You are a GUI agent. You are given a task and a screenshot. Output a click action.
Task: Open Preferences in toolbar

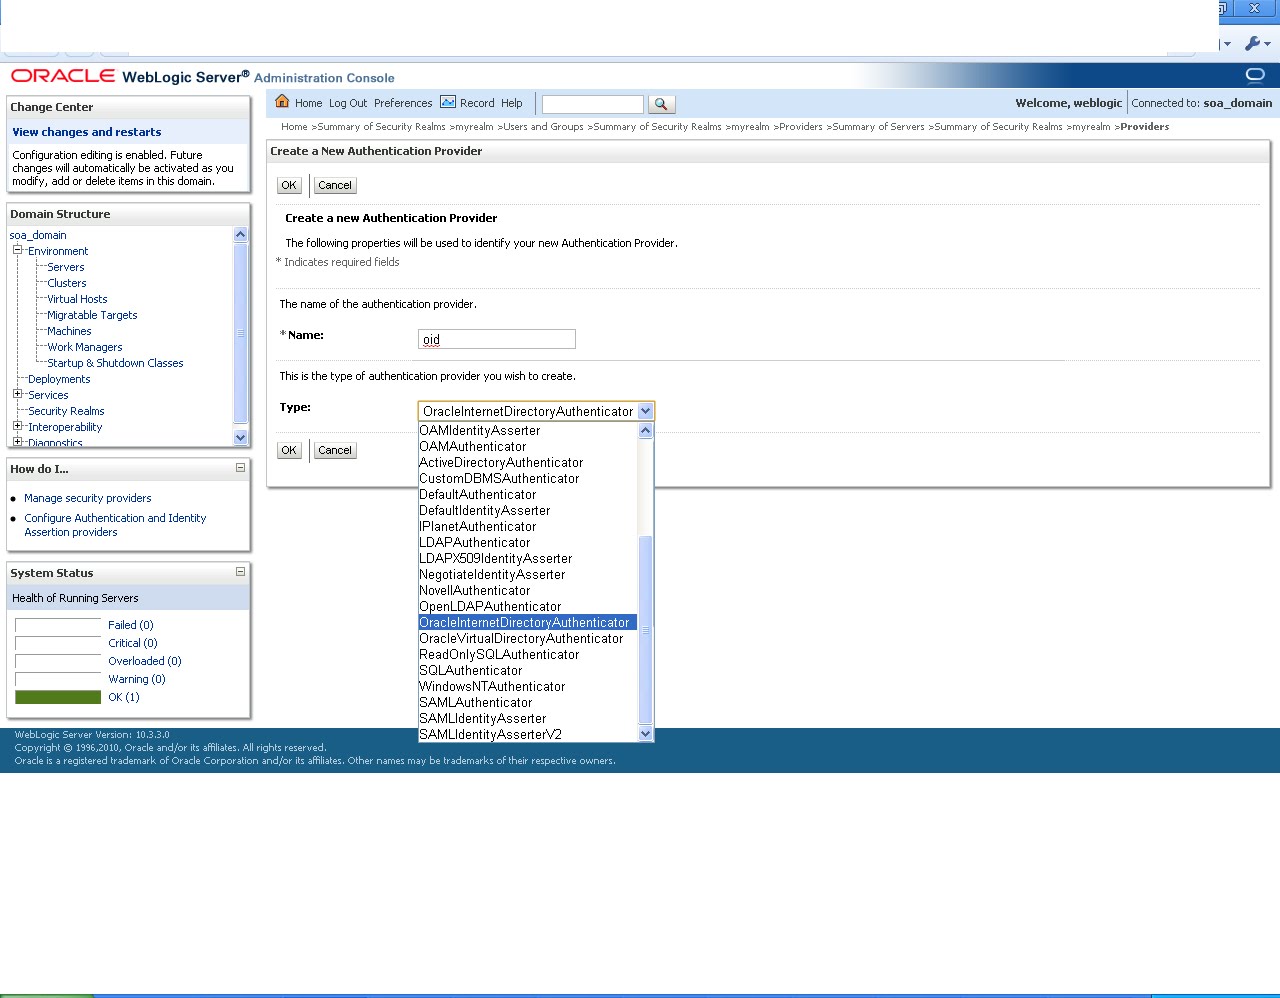coord(403,103)
